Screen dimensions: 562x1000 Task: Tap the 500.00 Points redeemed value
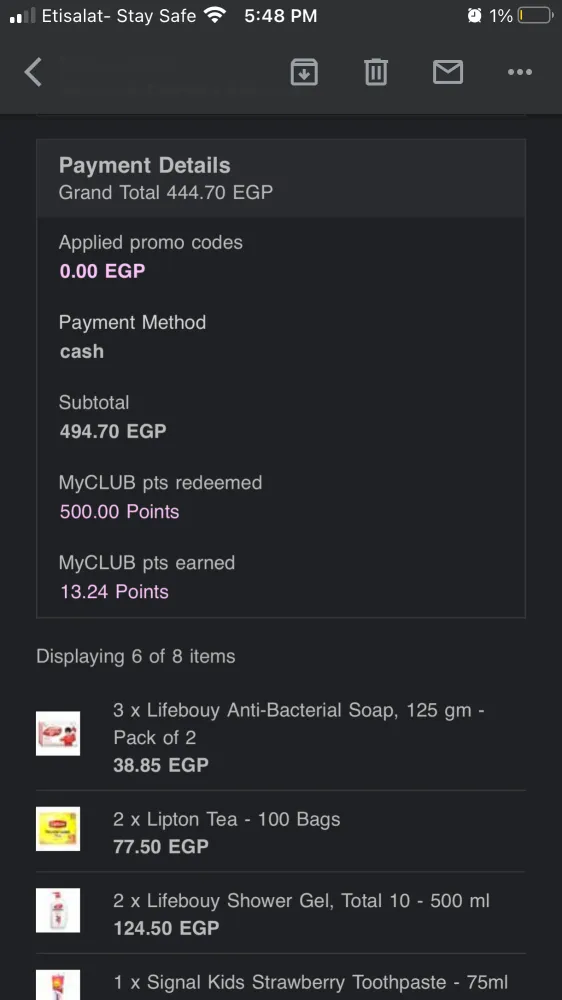click(119, 511)
